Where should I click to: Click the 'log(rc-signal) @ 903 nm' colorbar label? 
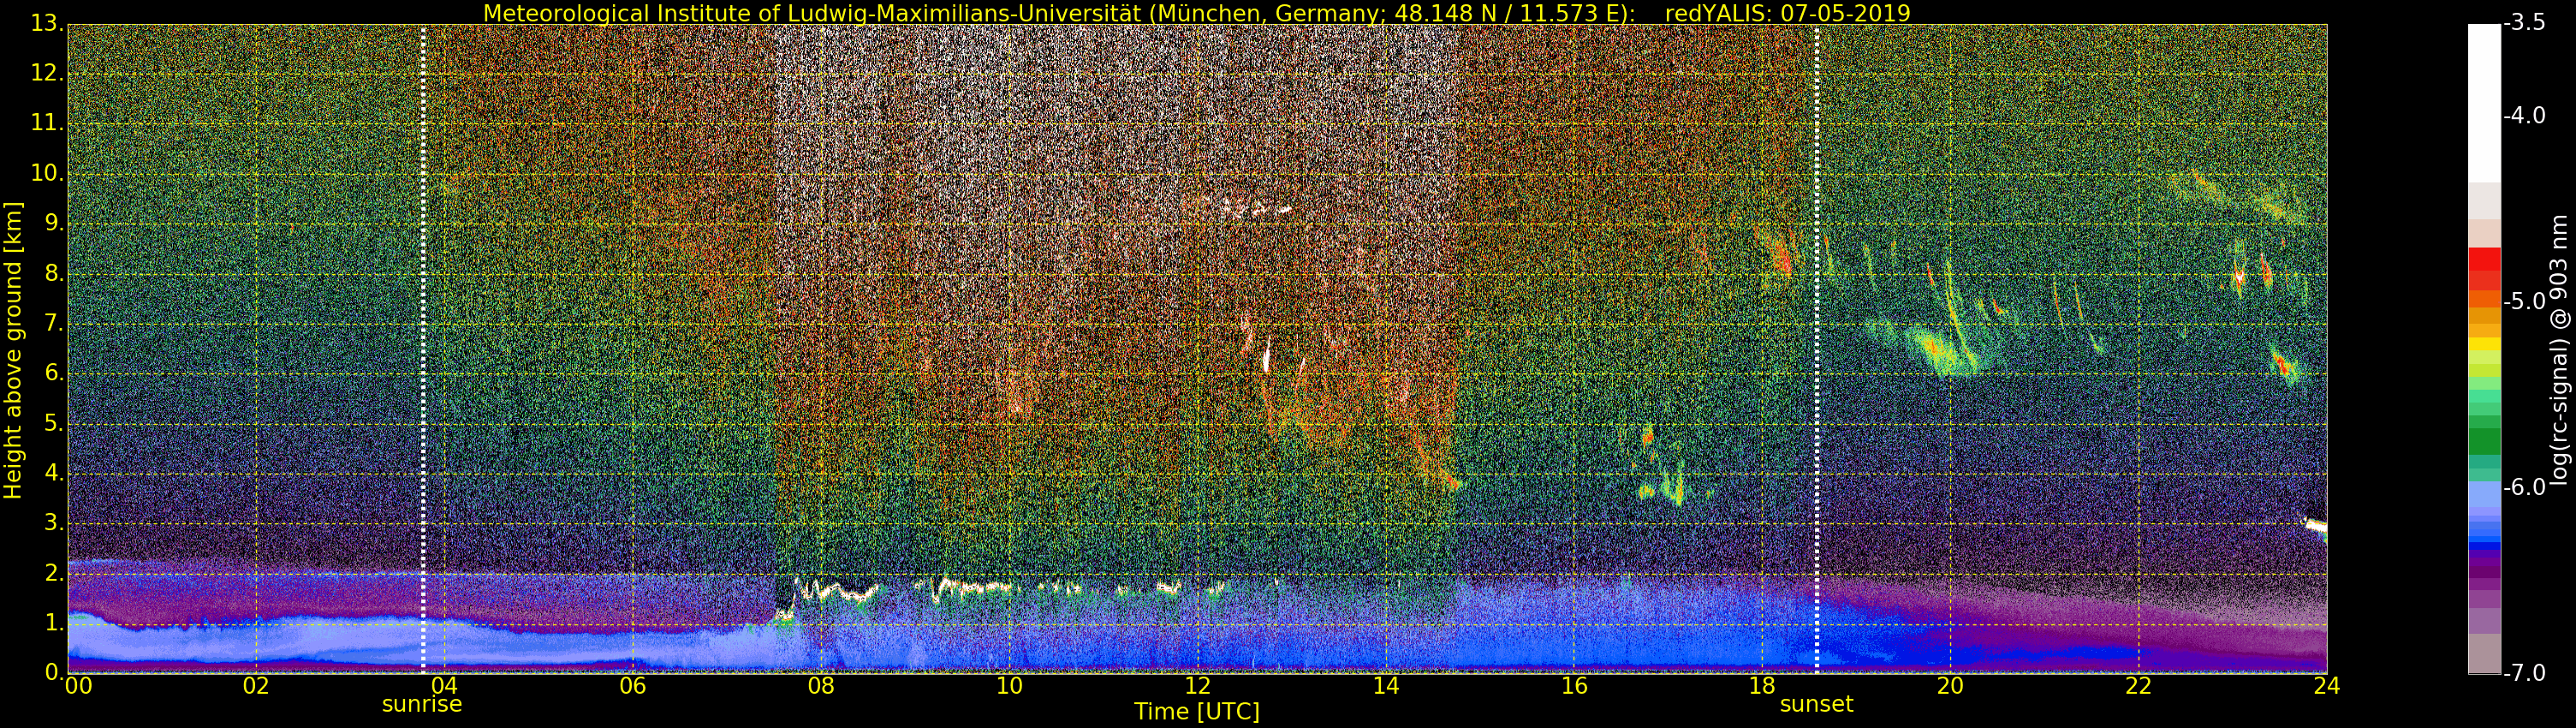[x=2560, y=349]
